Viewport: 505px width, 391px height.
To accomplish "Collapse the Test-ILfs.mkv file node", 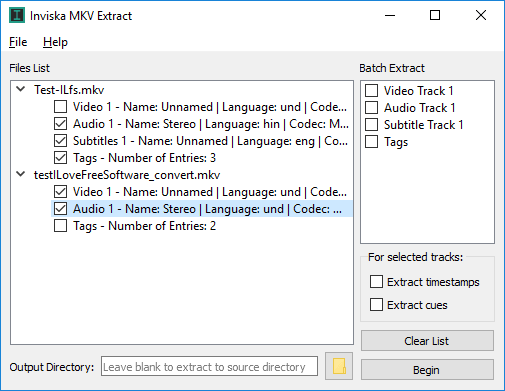I will [21, 89].
